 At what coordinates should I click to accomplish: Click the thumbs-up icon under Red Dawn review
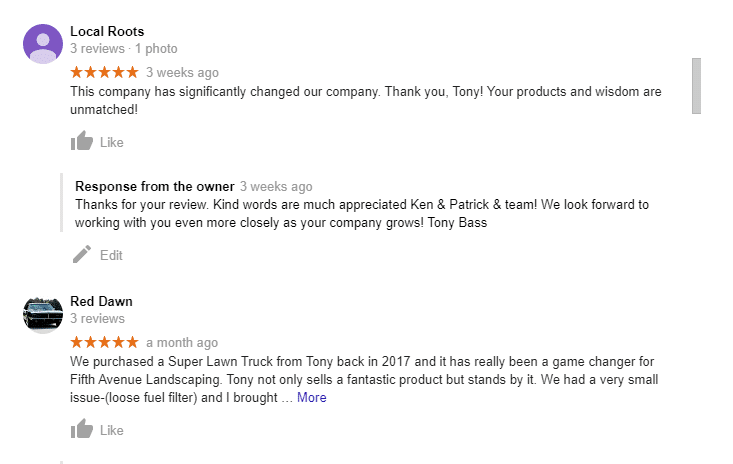pyautogui.click(x=82, y=428)
